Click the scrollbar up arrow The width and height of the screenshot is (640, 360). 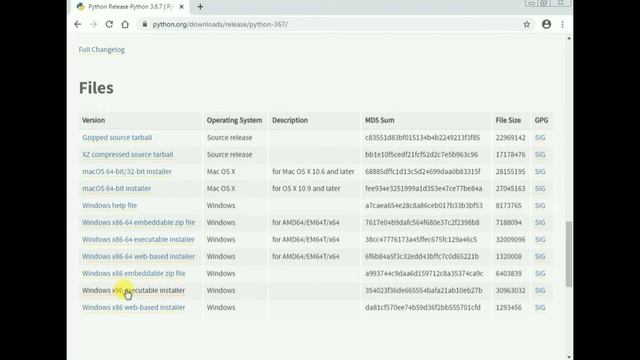pyautogui.click(x=569, y=38)
